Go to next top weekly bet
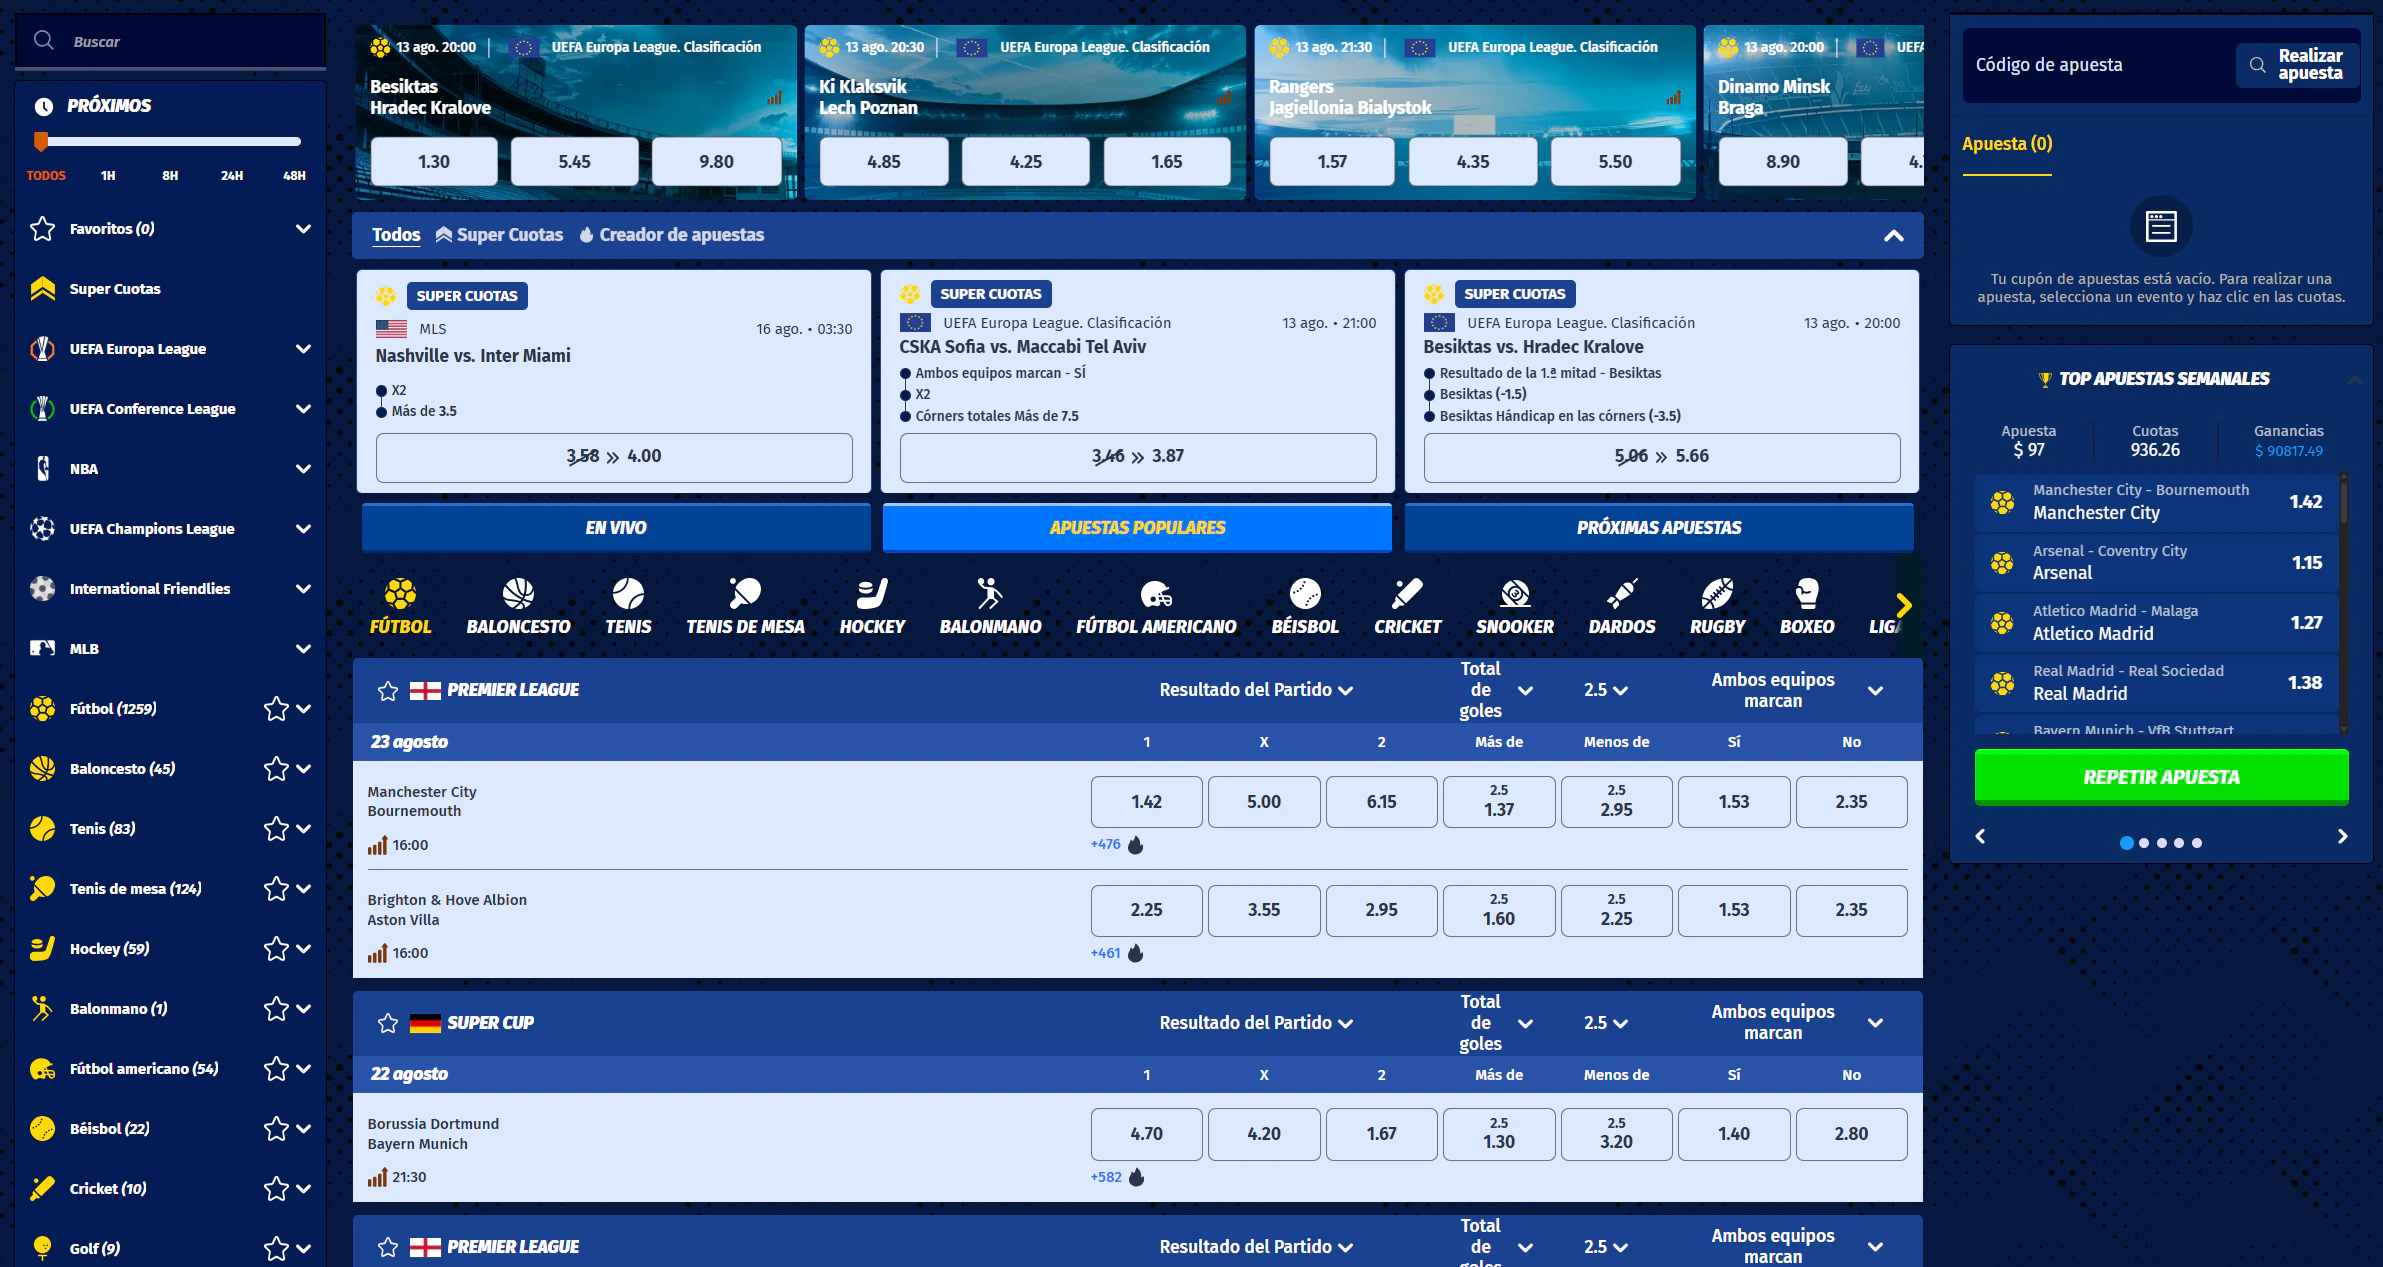Screen dimensions: 2383x1267 coord(2342,836)
